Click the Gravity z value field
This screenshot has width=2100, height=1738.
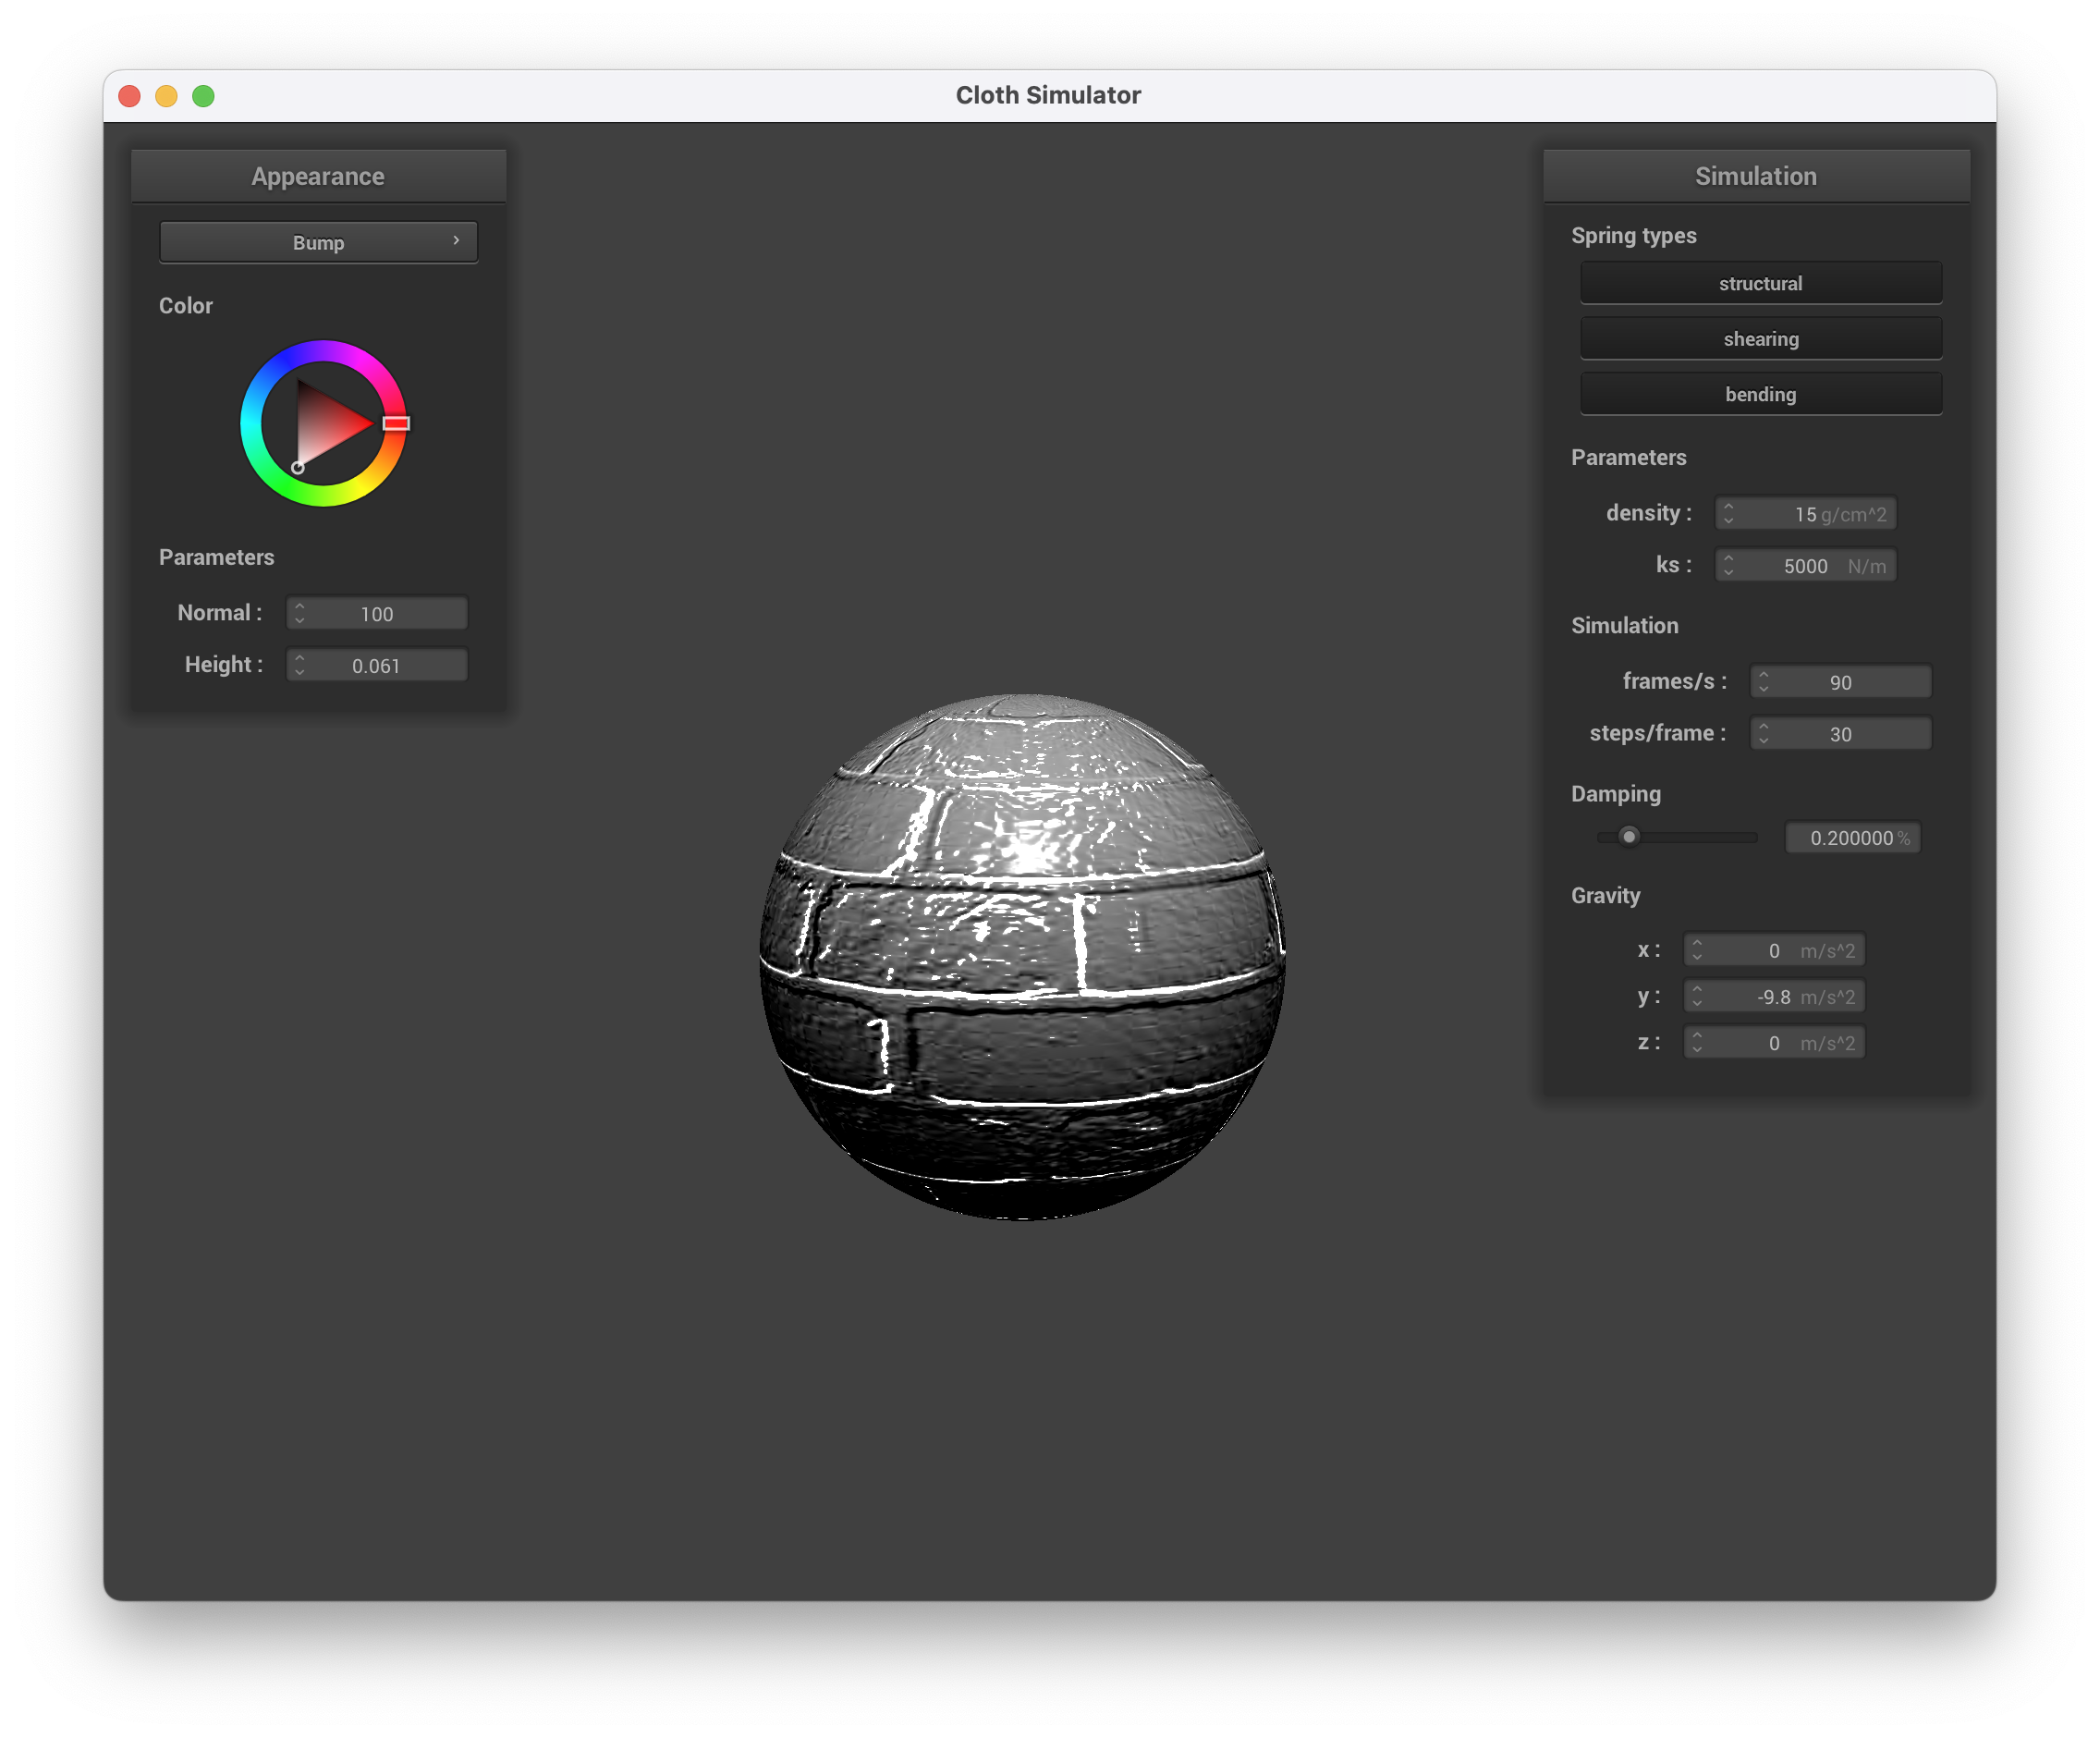tap(1774, 1042)
